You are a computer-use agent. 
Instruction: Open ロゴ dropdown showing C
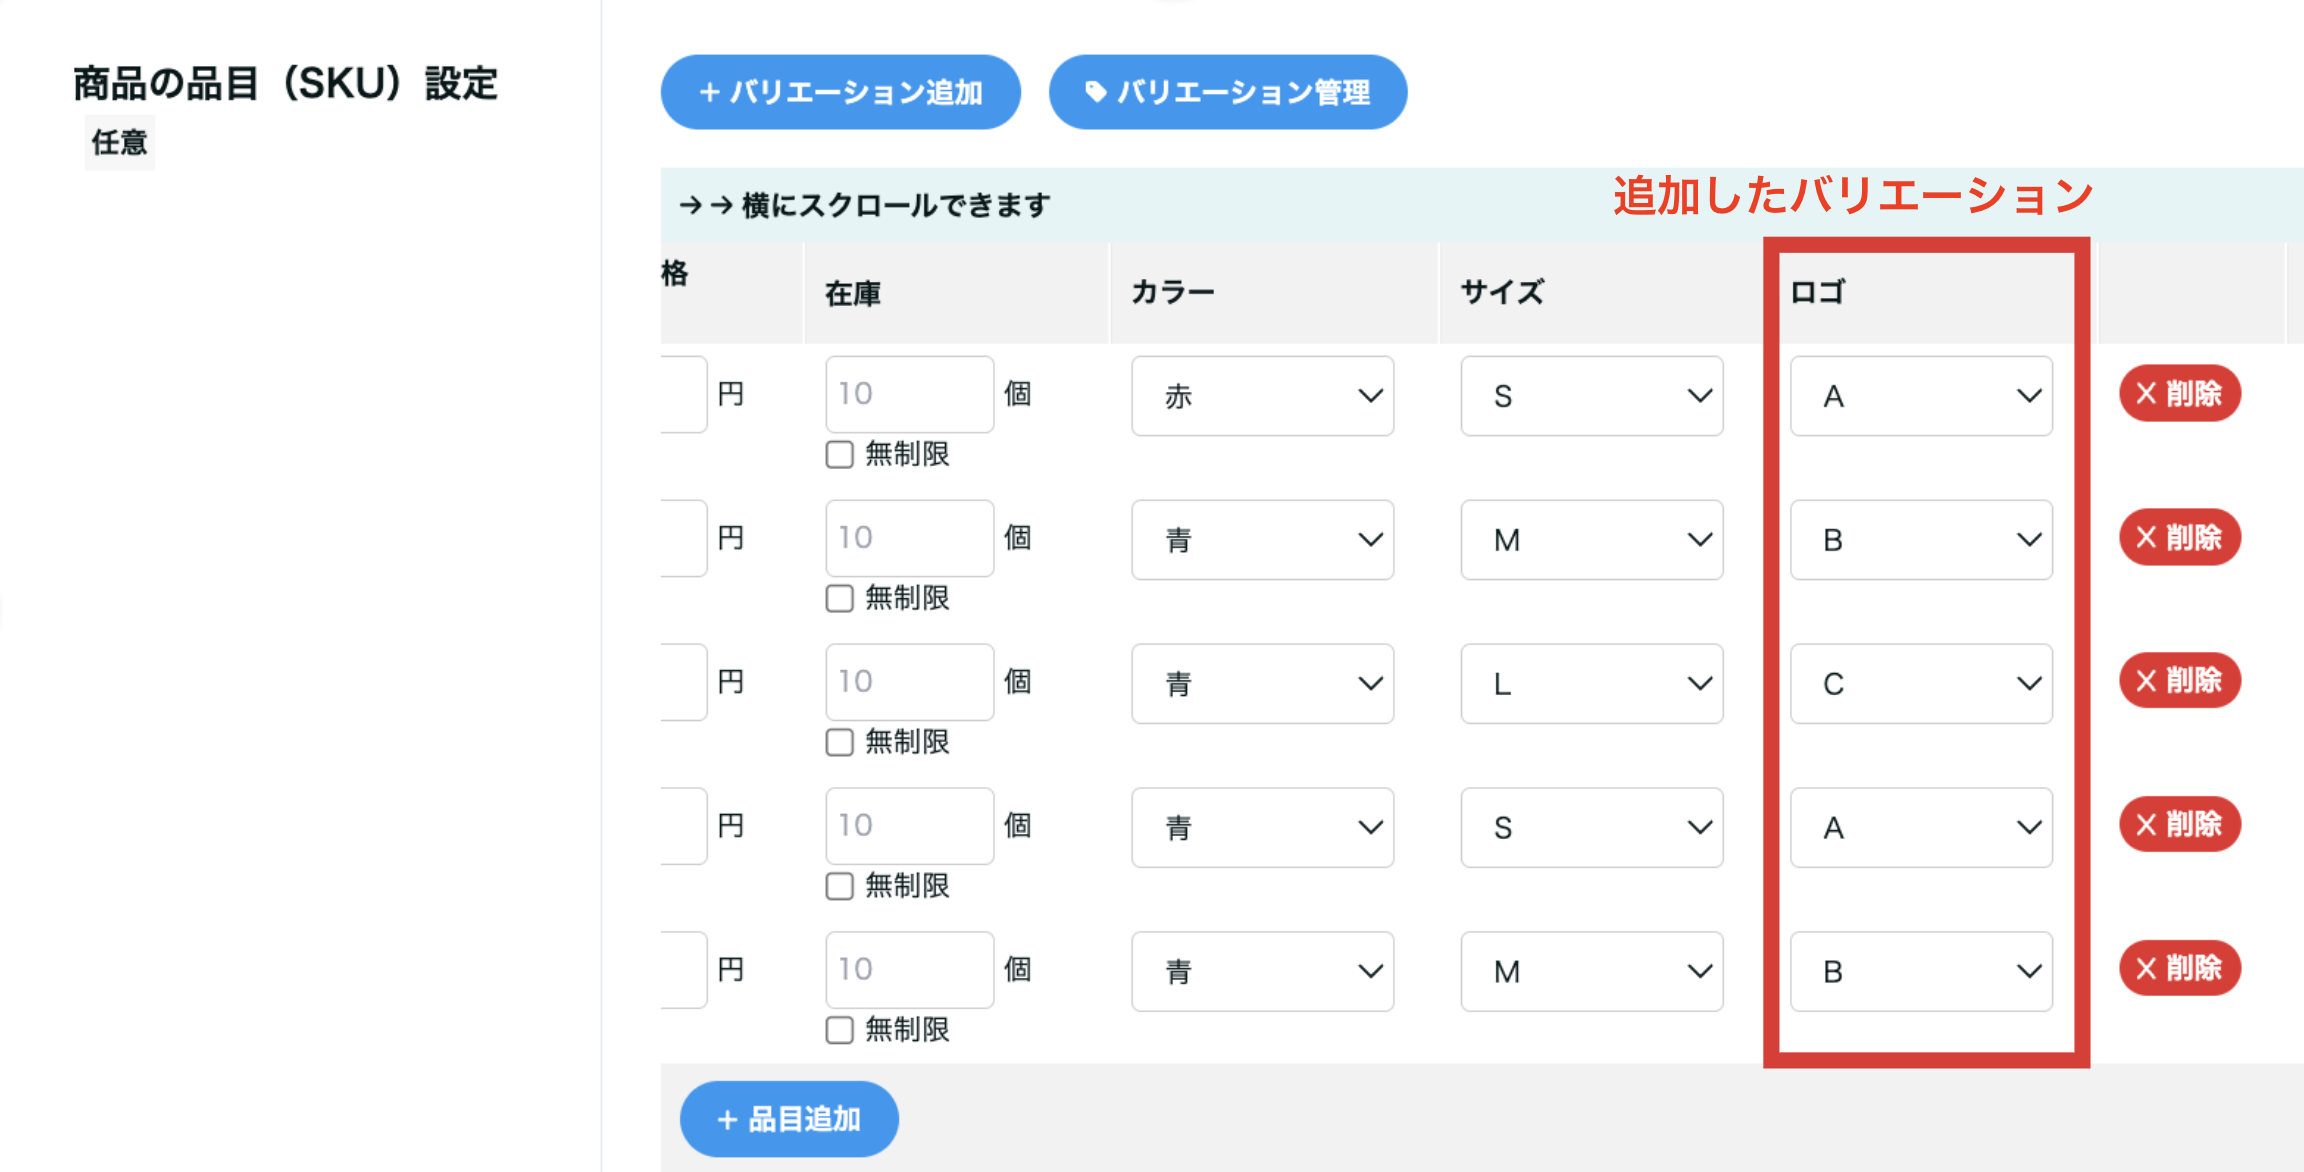tap(1921, 684)
